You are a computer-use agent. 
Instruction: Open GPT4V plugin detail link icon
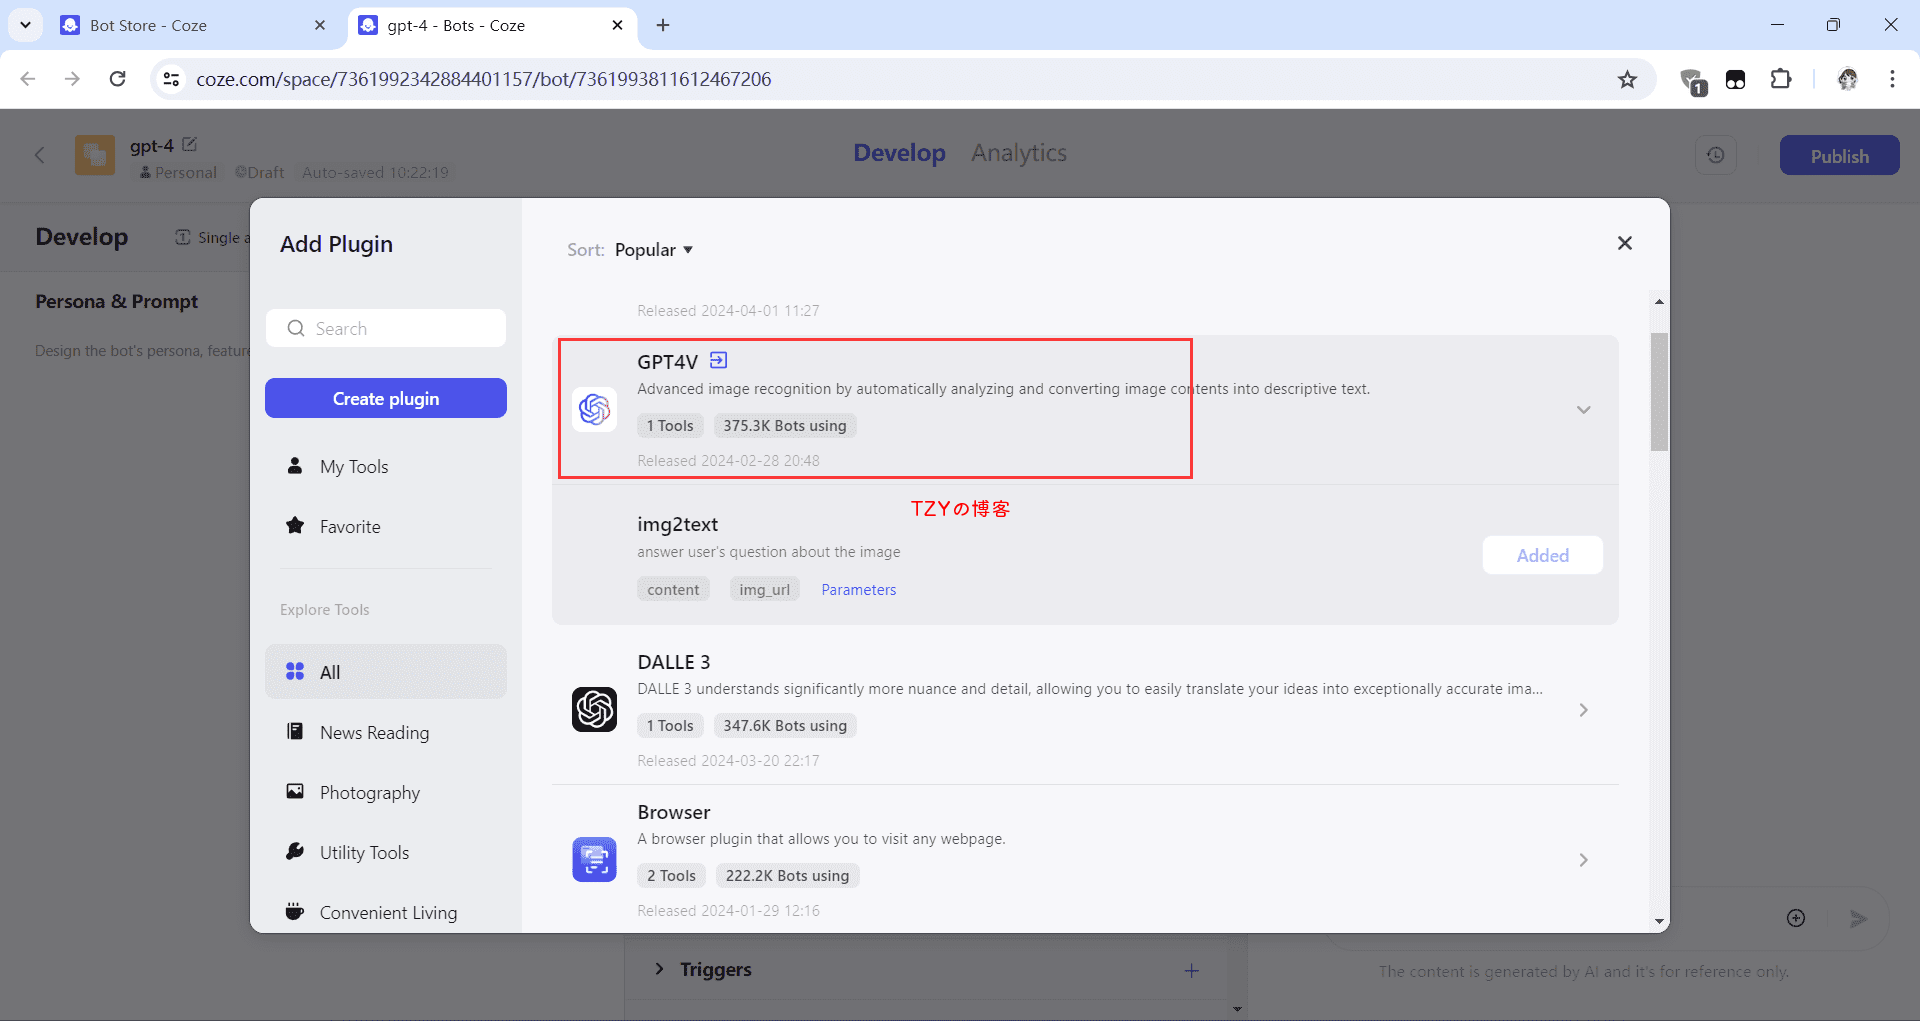pyautogui.click(x=718, y=360)
